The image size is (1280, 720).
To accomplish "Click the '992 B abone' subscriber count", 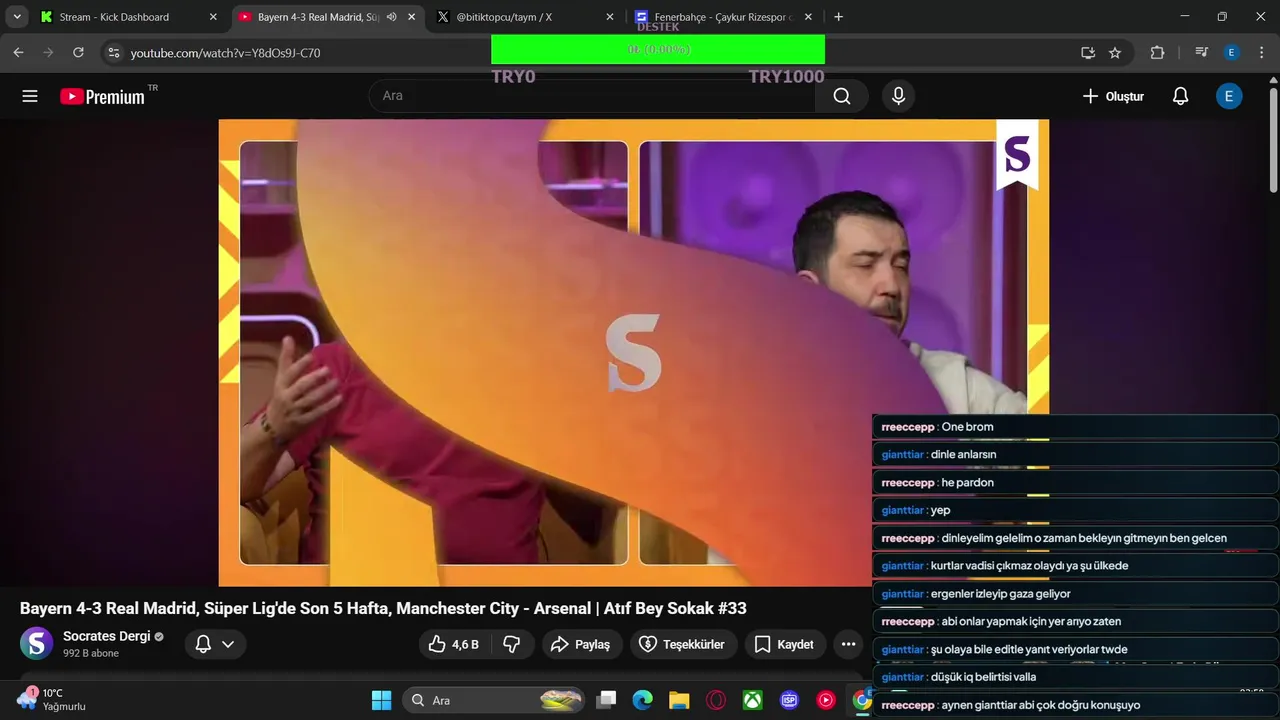I will click(x=91, y=653).
